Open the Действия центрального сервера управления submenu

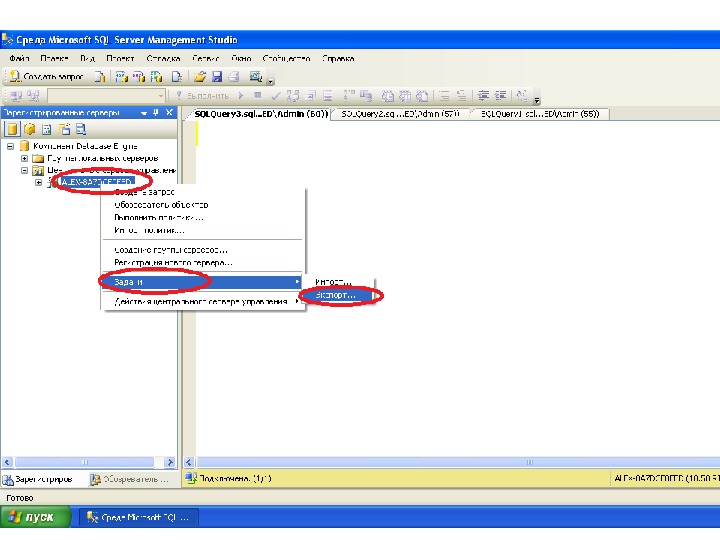pos(202,302)
